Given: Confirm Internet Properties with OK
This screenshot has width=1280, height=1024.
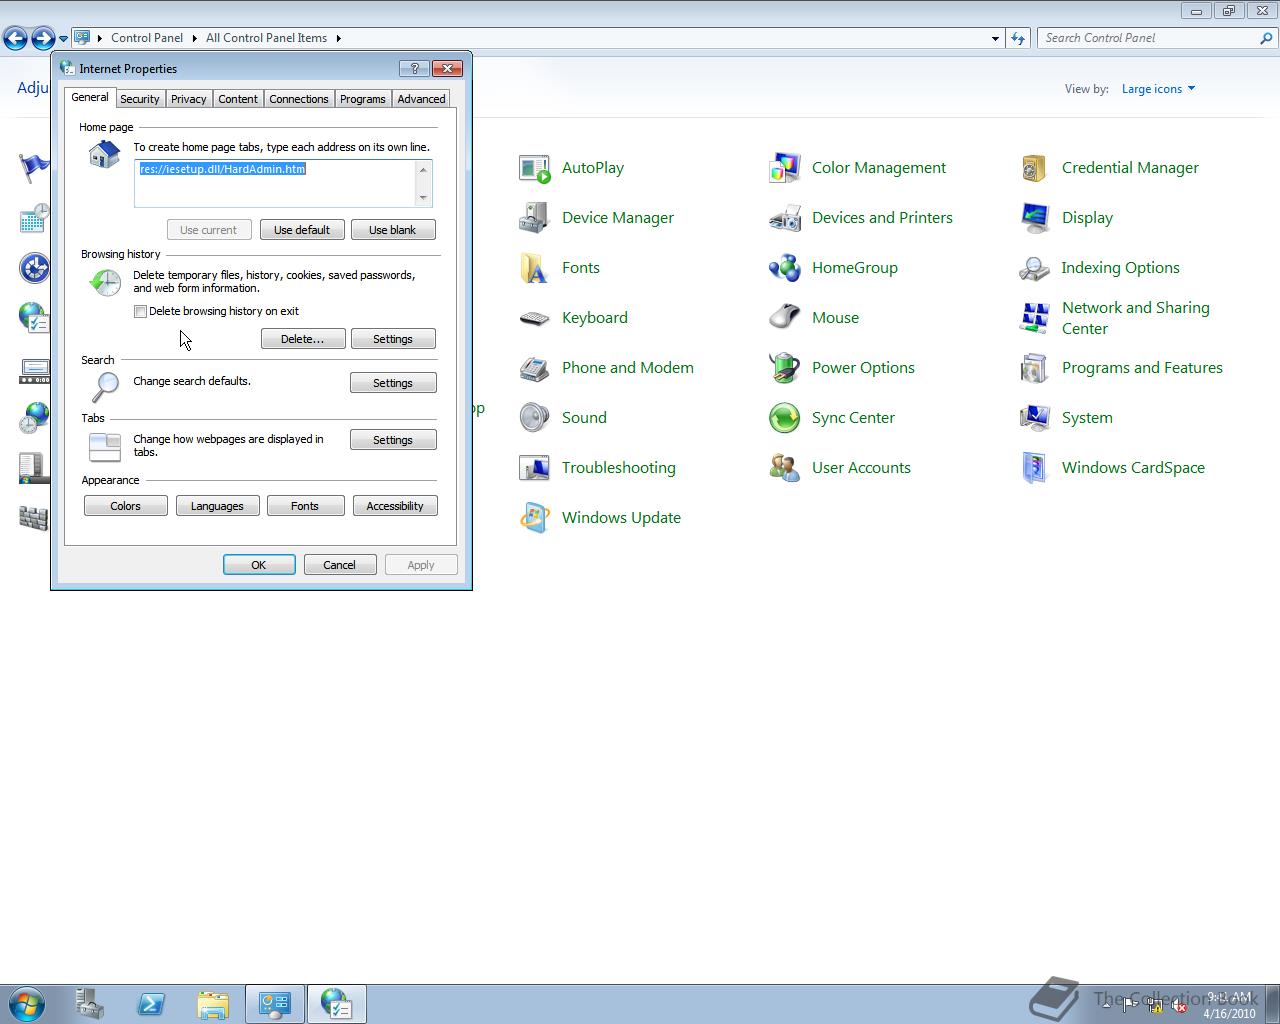Looking at the screenshot, I should 259,565.
